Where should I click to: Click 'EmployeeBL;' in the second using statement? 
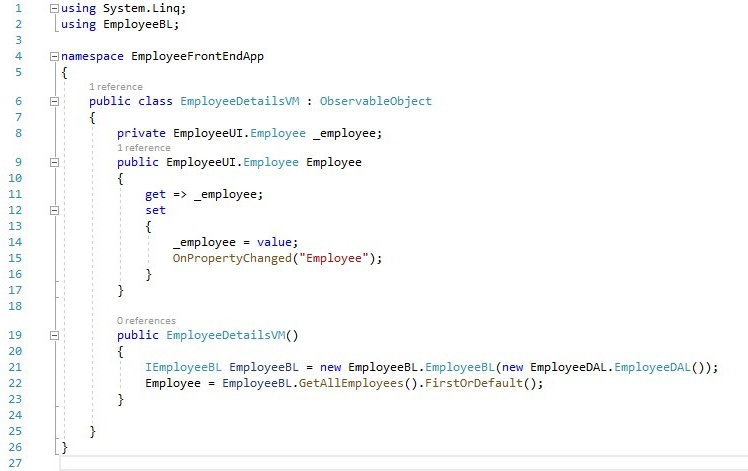[141, 24]
